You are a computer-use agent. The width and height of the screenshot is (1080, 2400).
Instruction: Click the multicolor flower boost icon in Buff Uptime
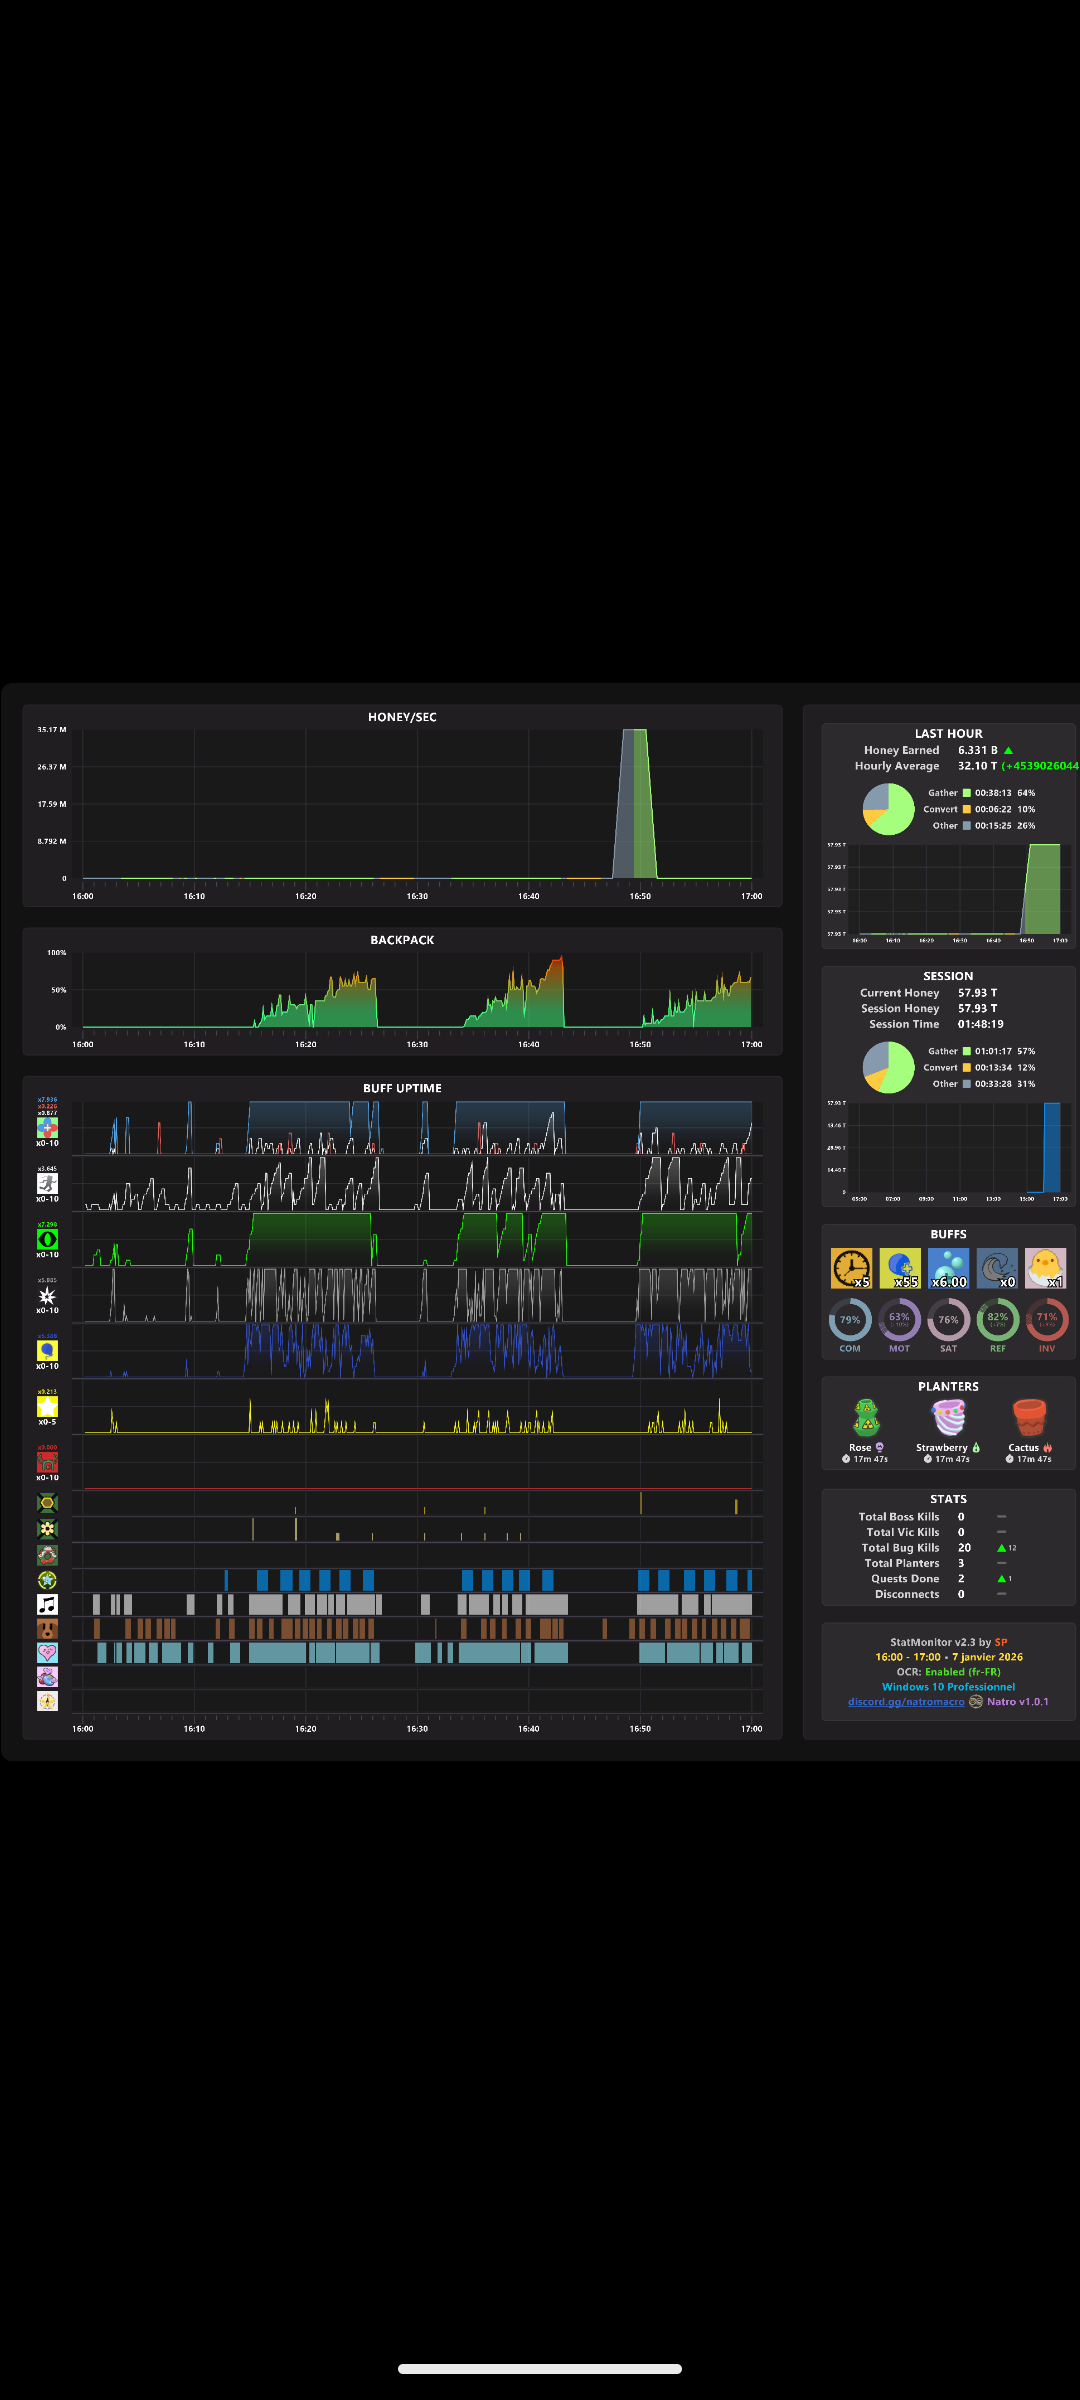pyautogui.click(x=47, y=1127)
